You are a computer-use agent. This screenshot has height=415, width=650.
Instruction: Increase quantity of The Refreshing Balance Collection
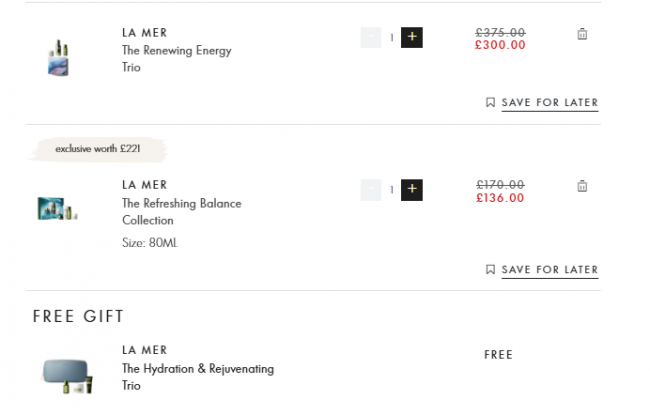(x=412, y=190)
